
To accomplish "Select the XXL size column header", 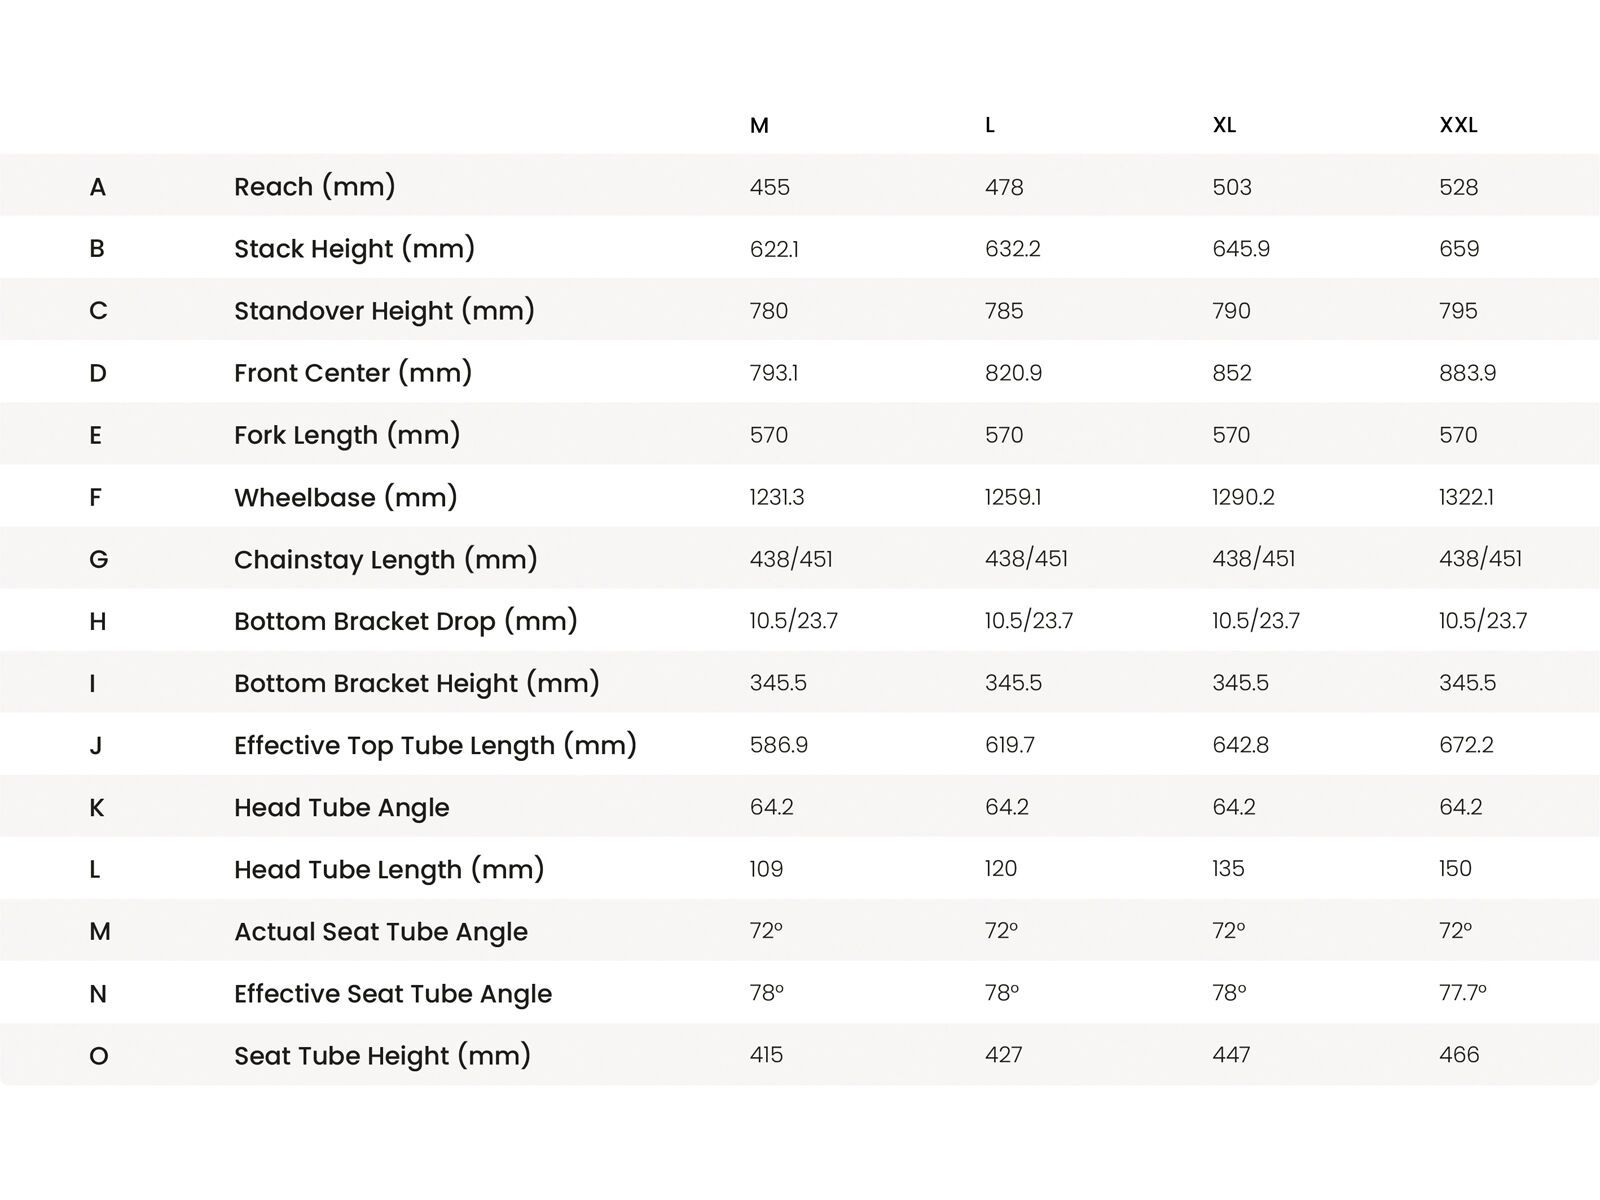I will point(1458,126).
